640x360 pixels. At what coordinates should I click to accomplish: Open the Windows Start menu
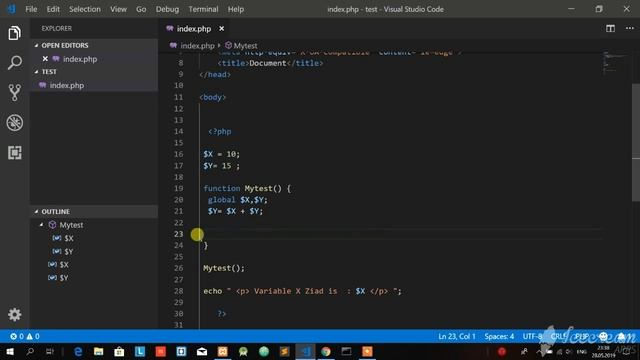point(10,351)
